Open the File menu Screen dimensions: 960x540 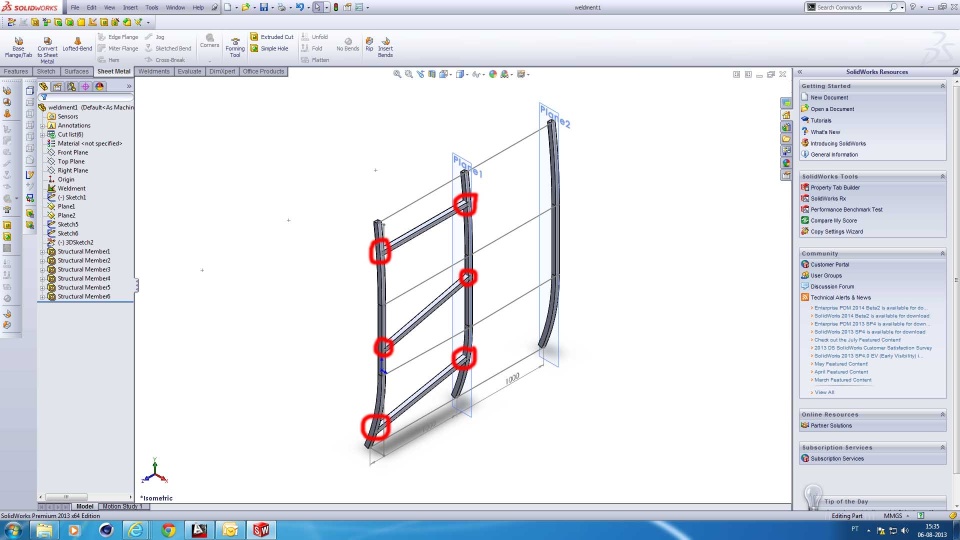(x=75, y=7)
